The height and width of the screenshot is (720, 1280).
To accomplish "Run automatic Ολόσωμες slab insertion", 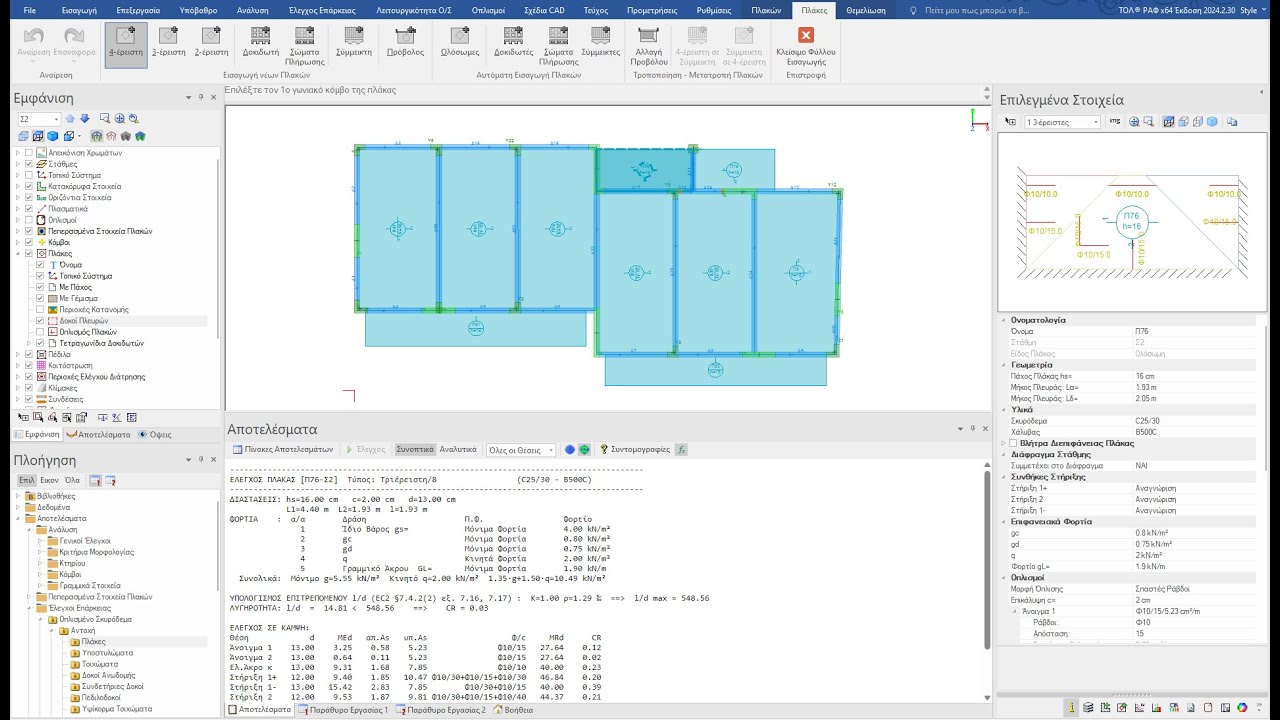I will [x=460, y=44].
